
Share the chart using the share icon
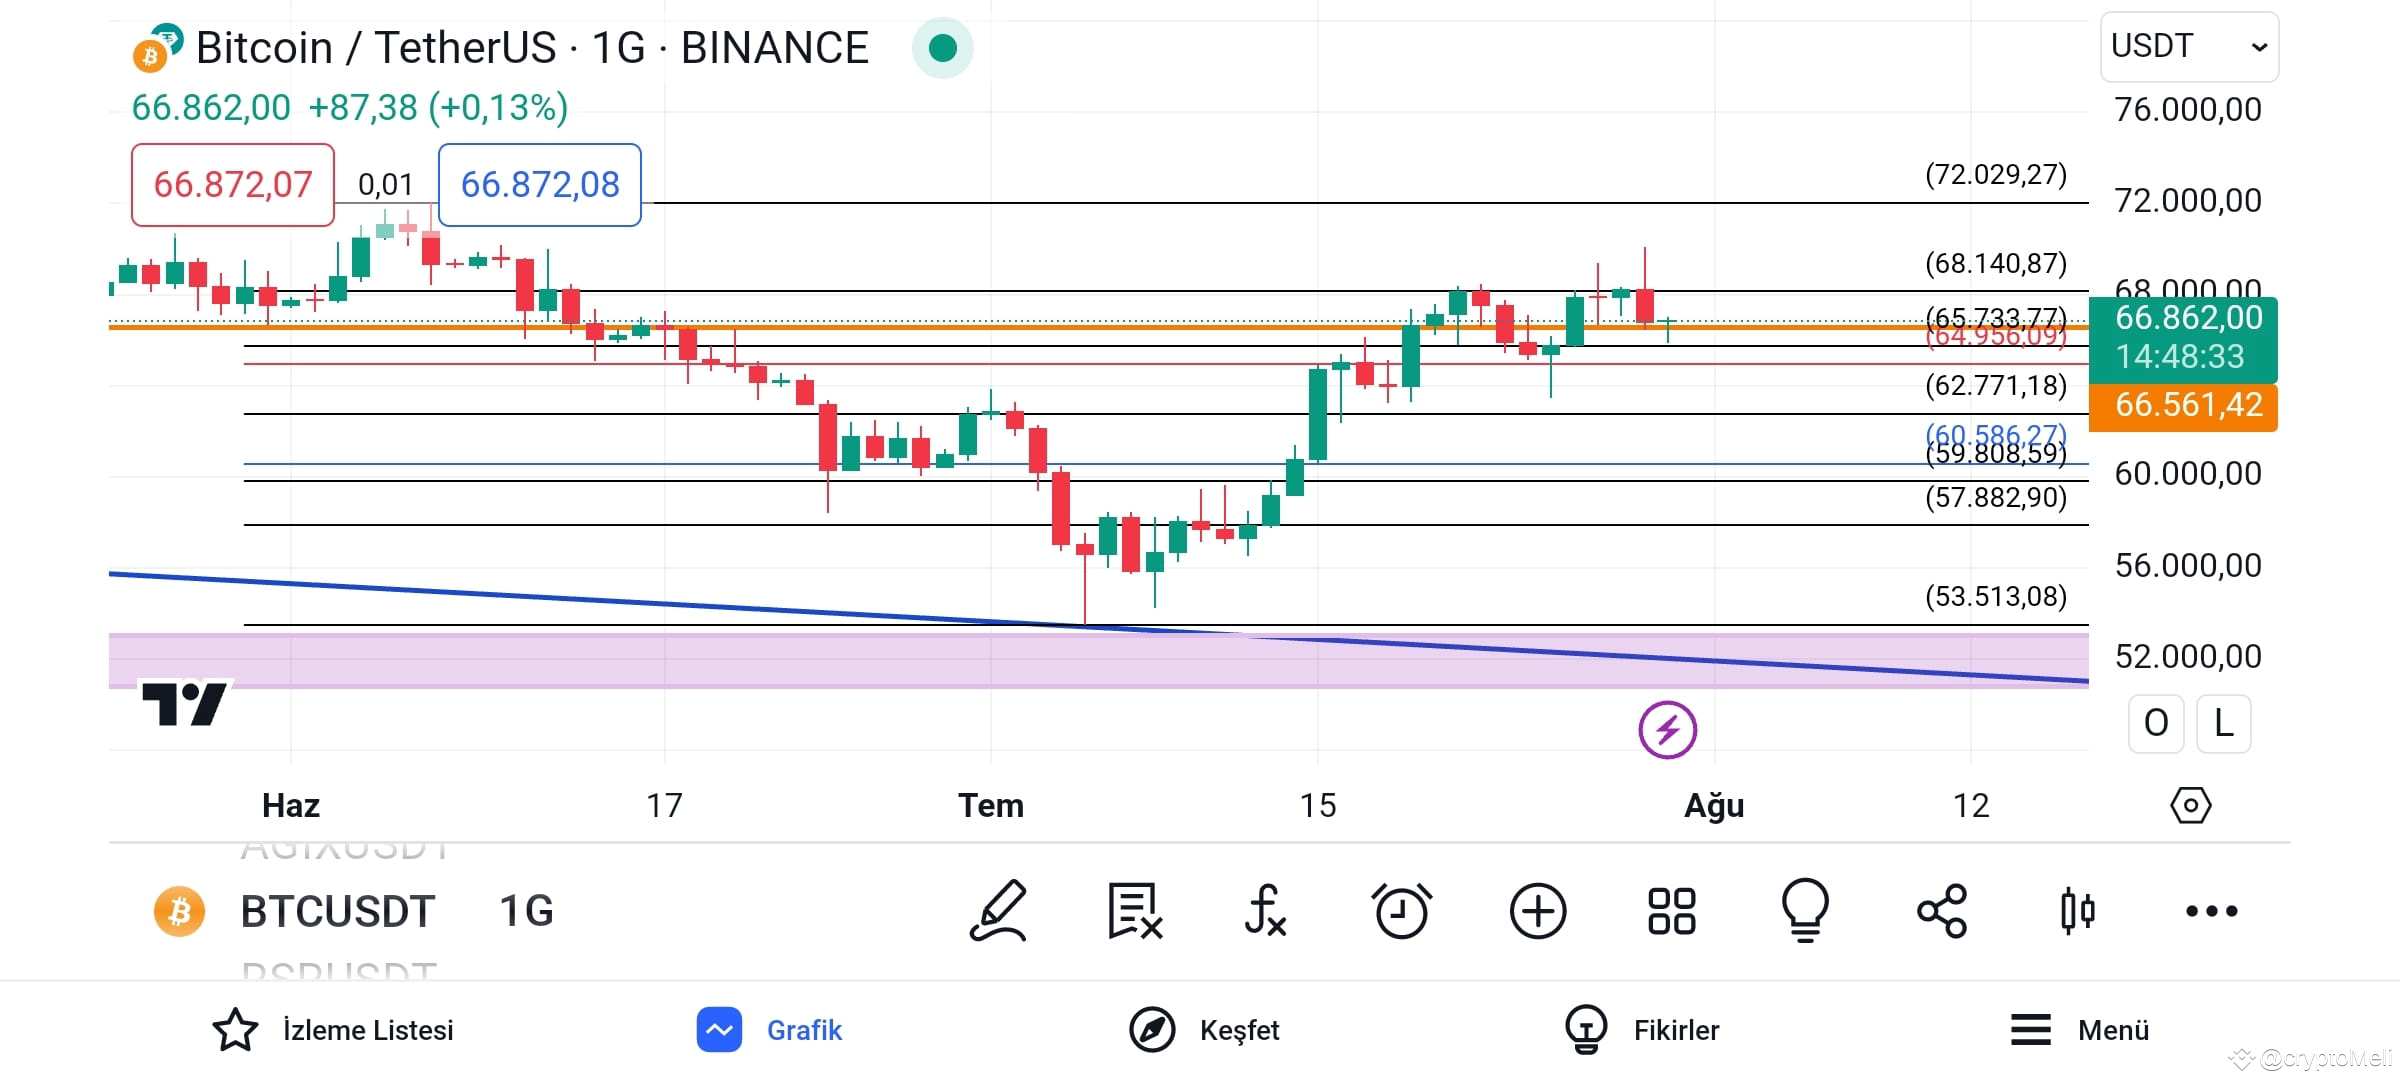point(1942,910)
